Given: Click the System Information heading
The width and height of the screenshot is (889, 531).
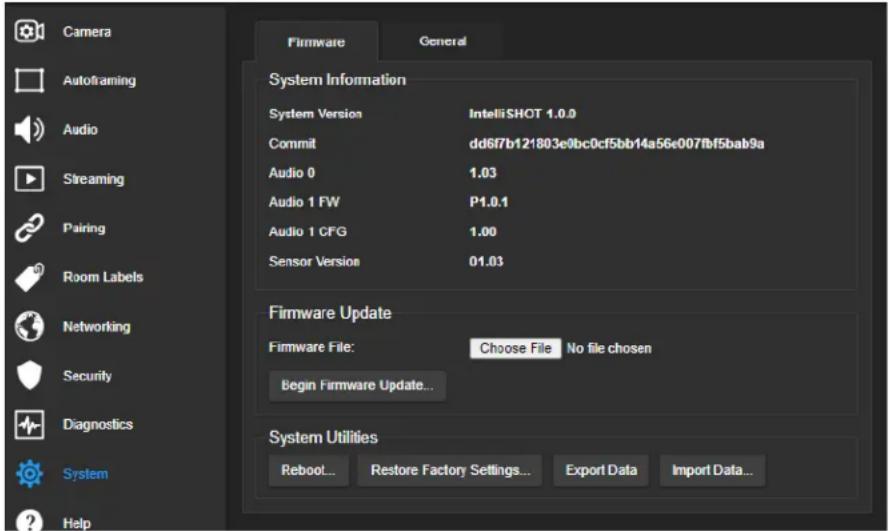Looking at the screenshot, I should pyautogui.click(x=337, y=80).
